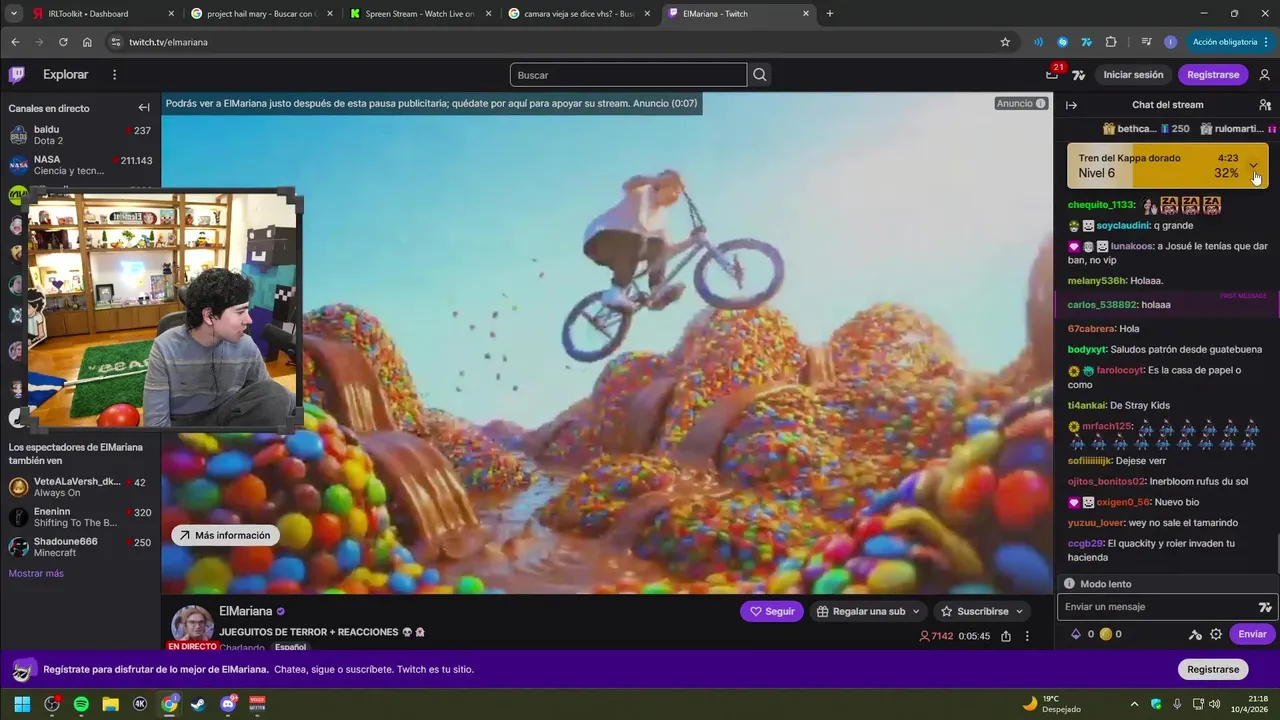1280x720 pixels.
Task: Click the bits diamond icon under chat
Action: pyautogui.click(x=1076, y=634)
